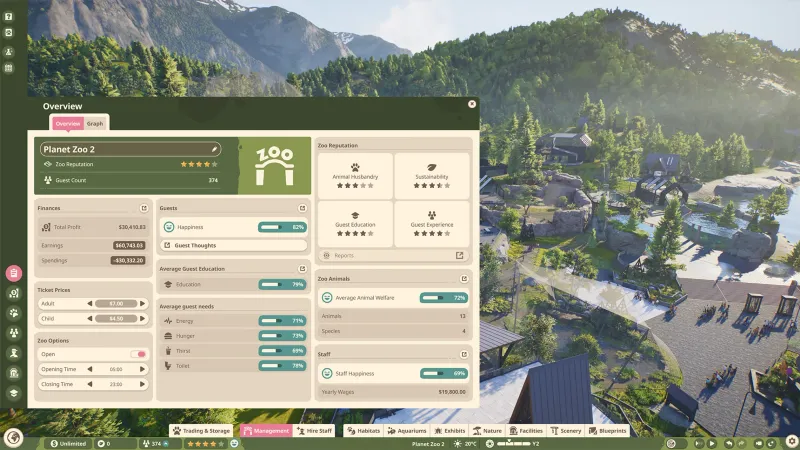
Task: Select the pink clipboard overview sidebar icon
Action: click(14, 273)
